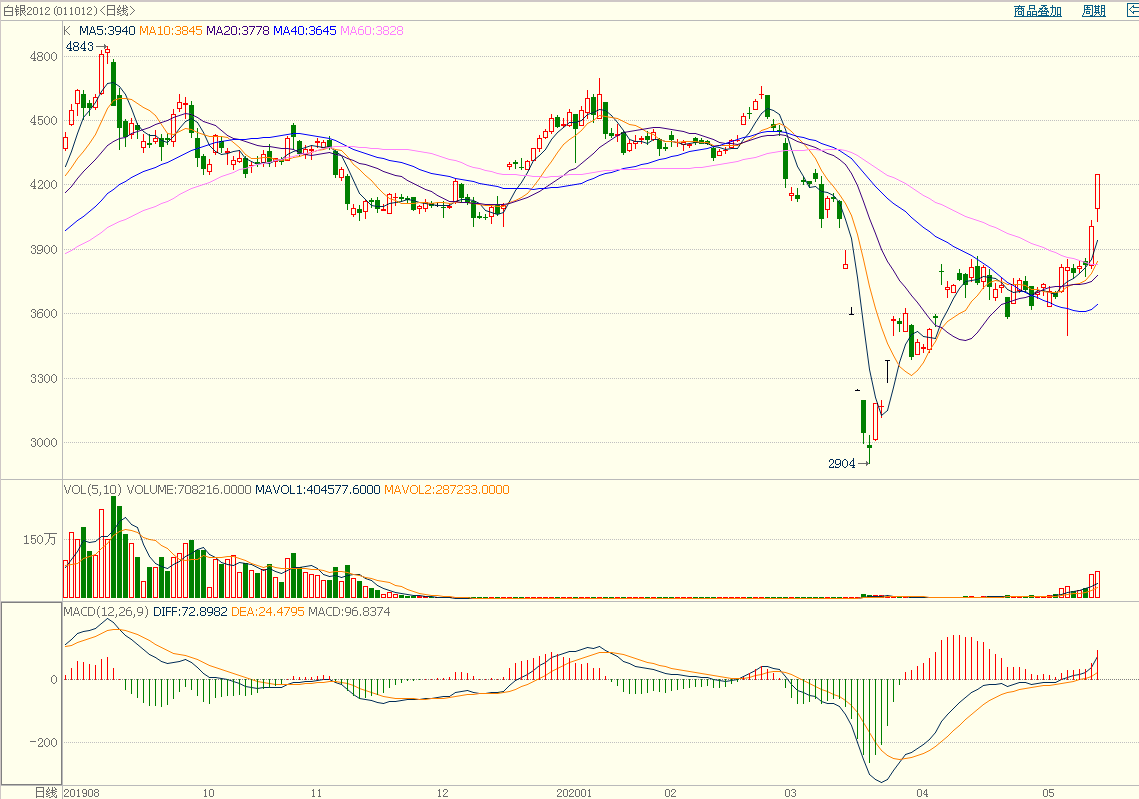Click the 4843 high price marker
The width and height of the screenshot is (1139, 799).
pyautogui.click(x=80, y=47)
